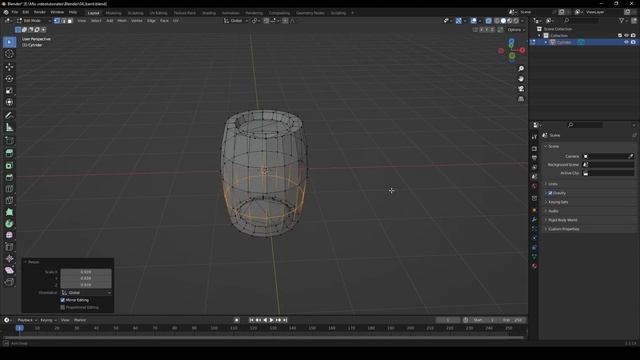Enable edge select mode

point(63,20)
